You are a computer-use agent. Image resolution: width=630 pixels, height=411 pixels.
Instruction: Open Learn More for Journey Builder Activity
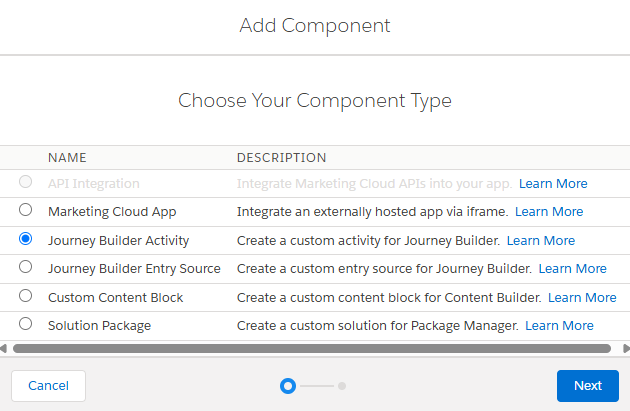541,240
